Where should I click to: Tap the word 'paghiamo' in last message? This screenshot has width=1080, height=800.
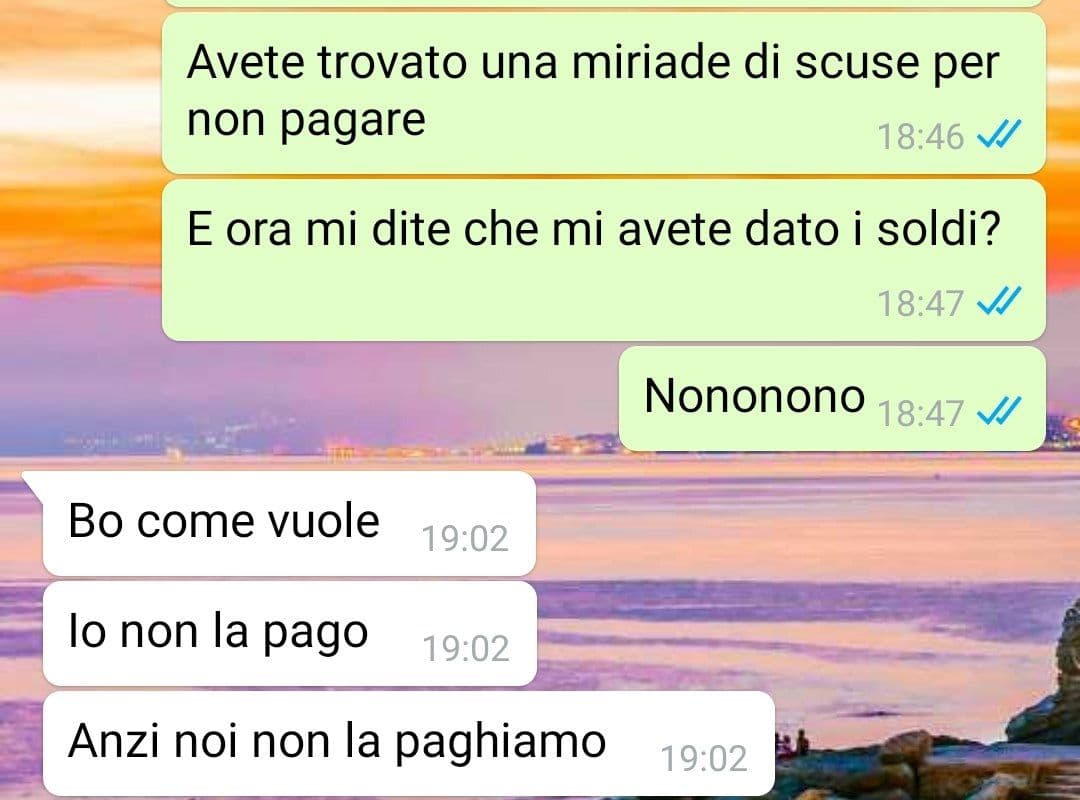tap(500, 744)
